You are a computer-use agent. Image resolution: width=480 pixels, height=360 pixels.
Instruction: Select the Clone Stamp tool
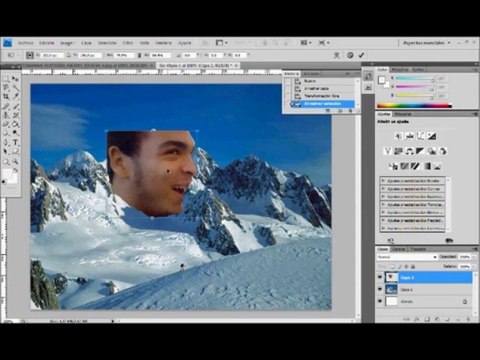pos(6,115)
